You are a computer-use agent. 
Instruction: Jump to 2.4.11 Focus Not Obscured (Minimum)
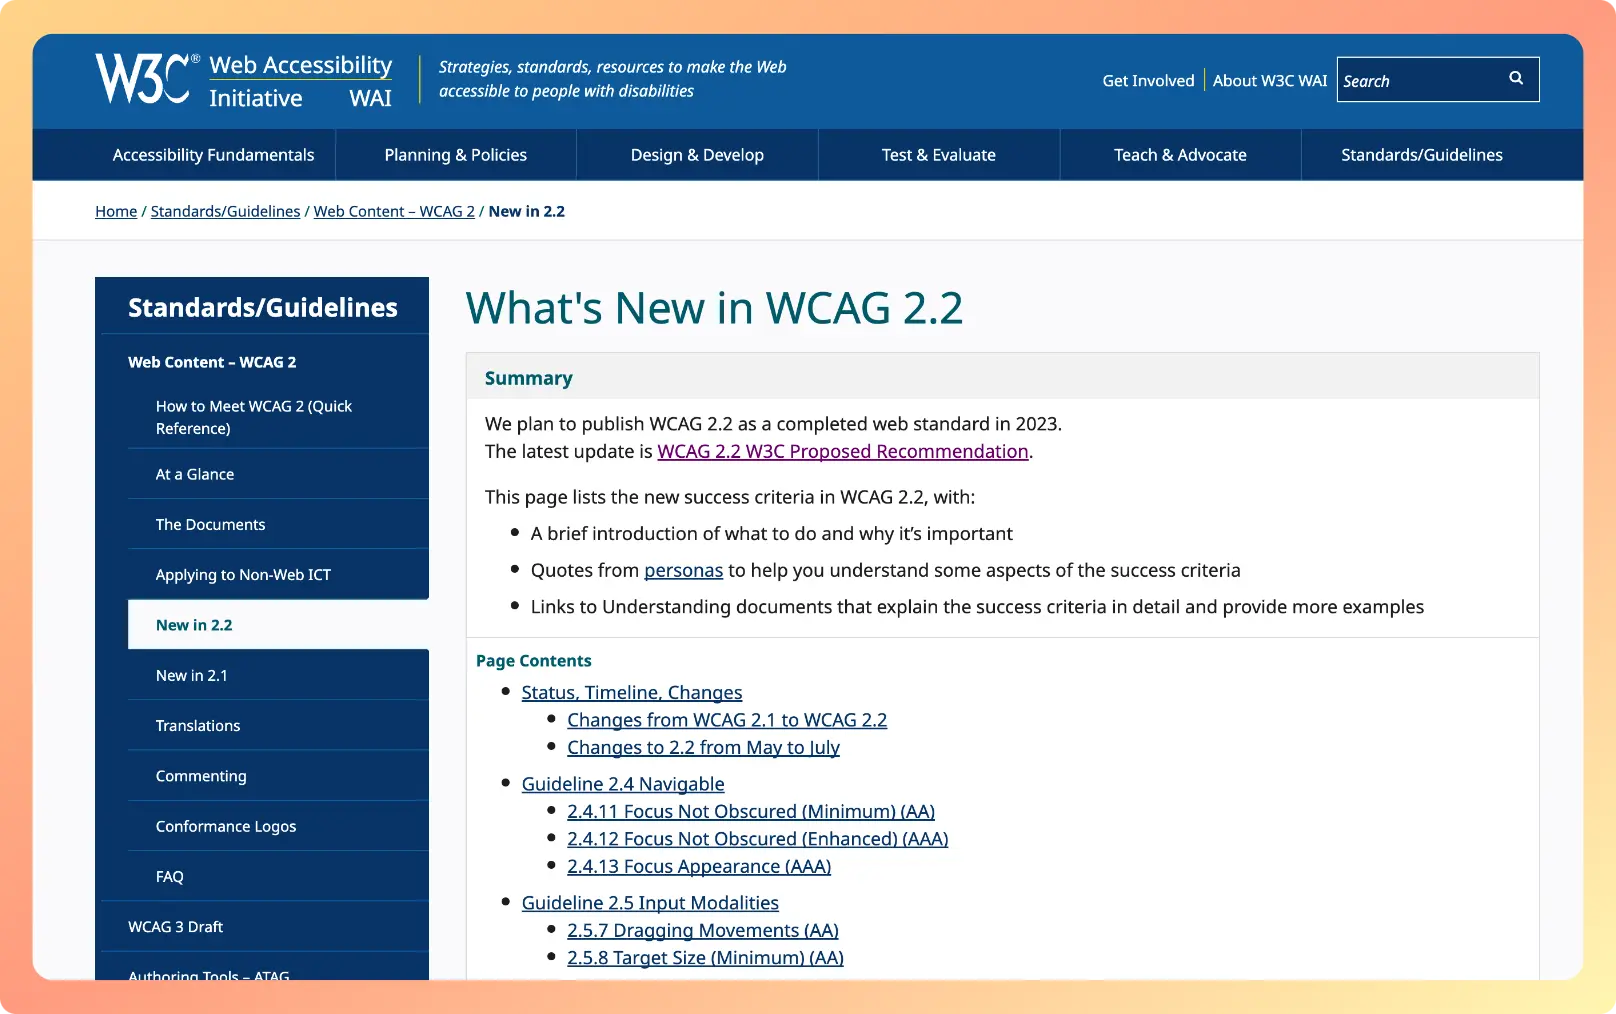(x=750, y=812)
